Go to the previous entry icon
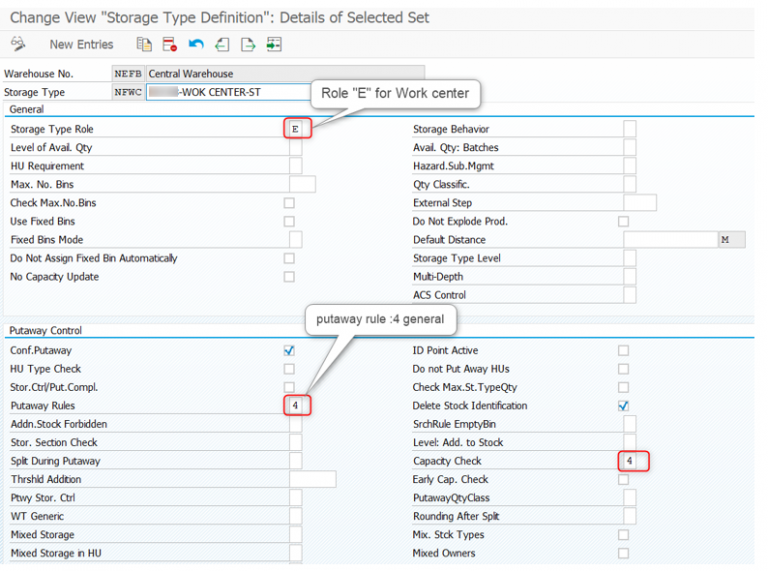Viewport: 768px width, 571px height. pyautogui.click(x=222, y=44)
